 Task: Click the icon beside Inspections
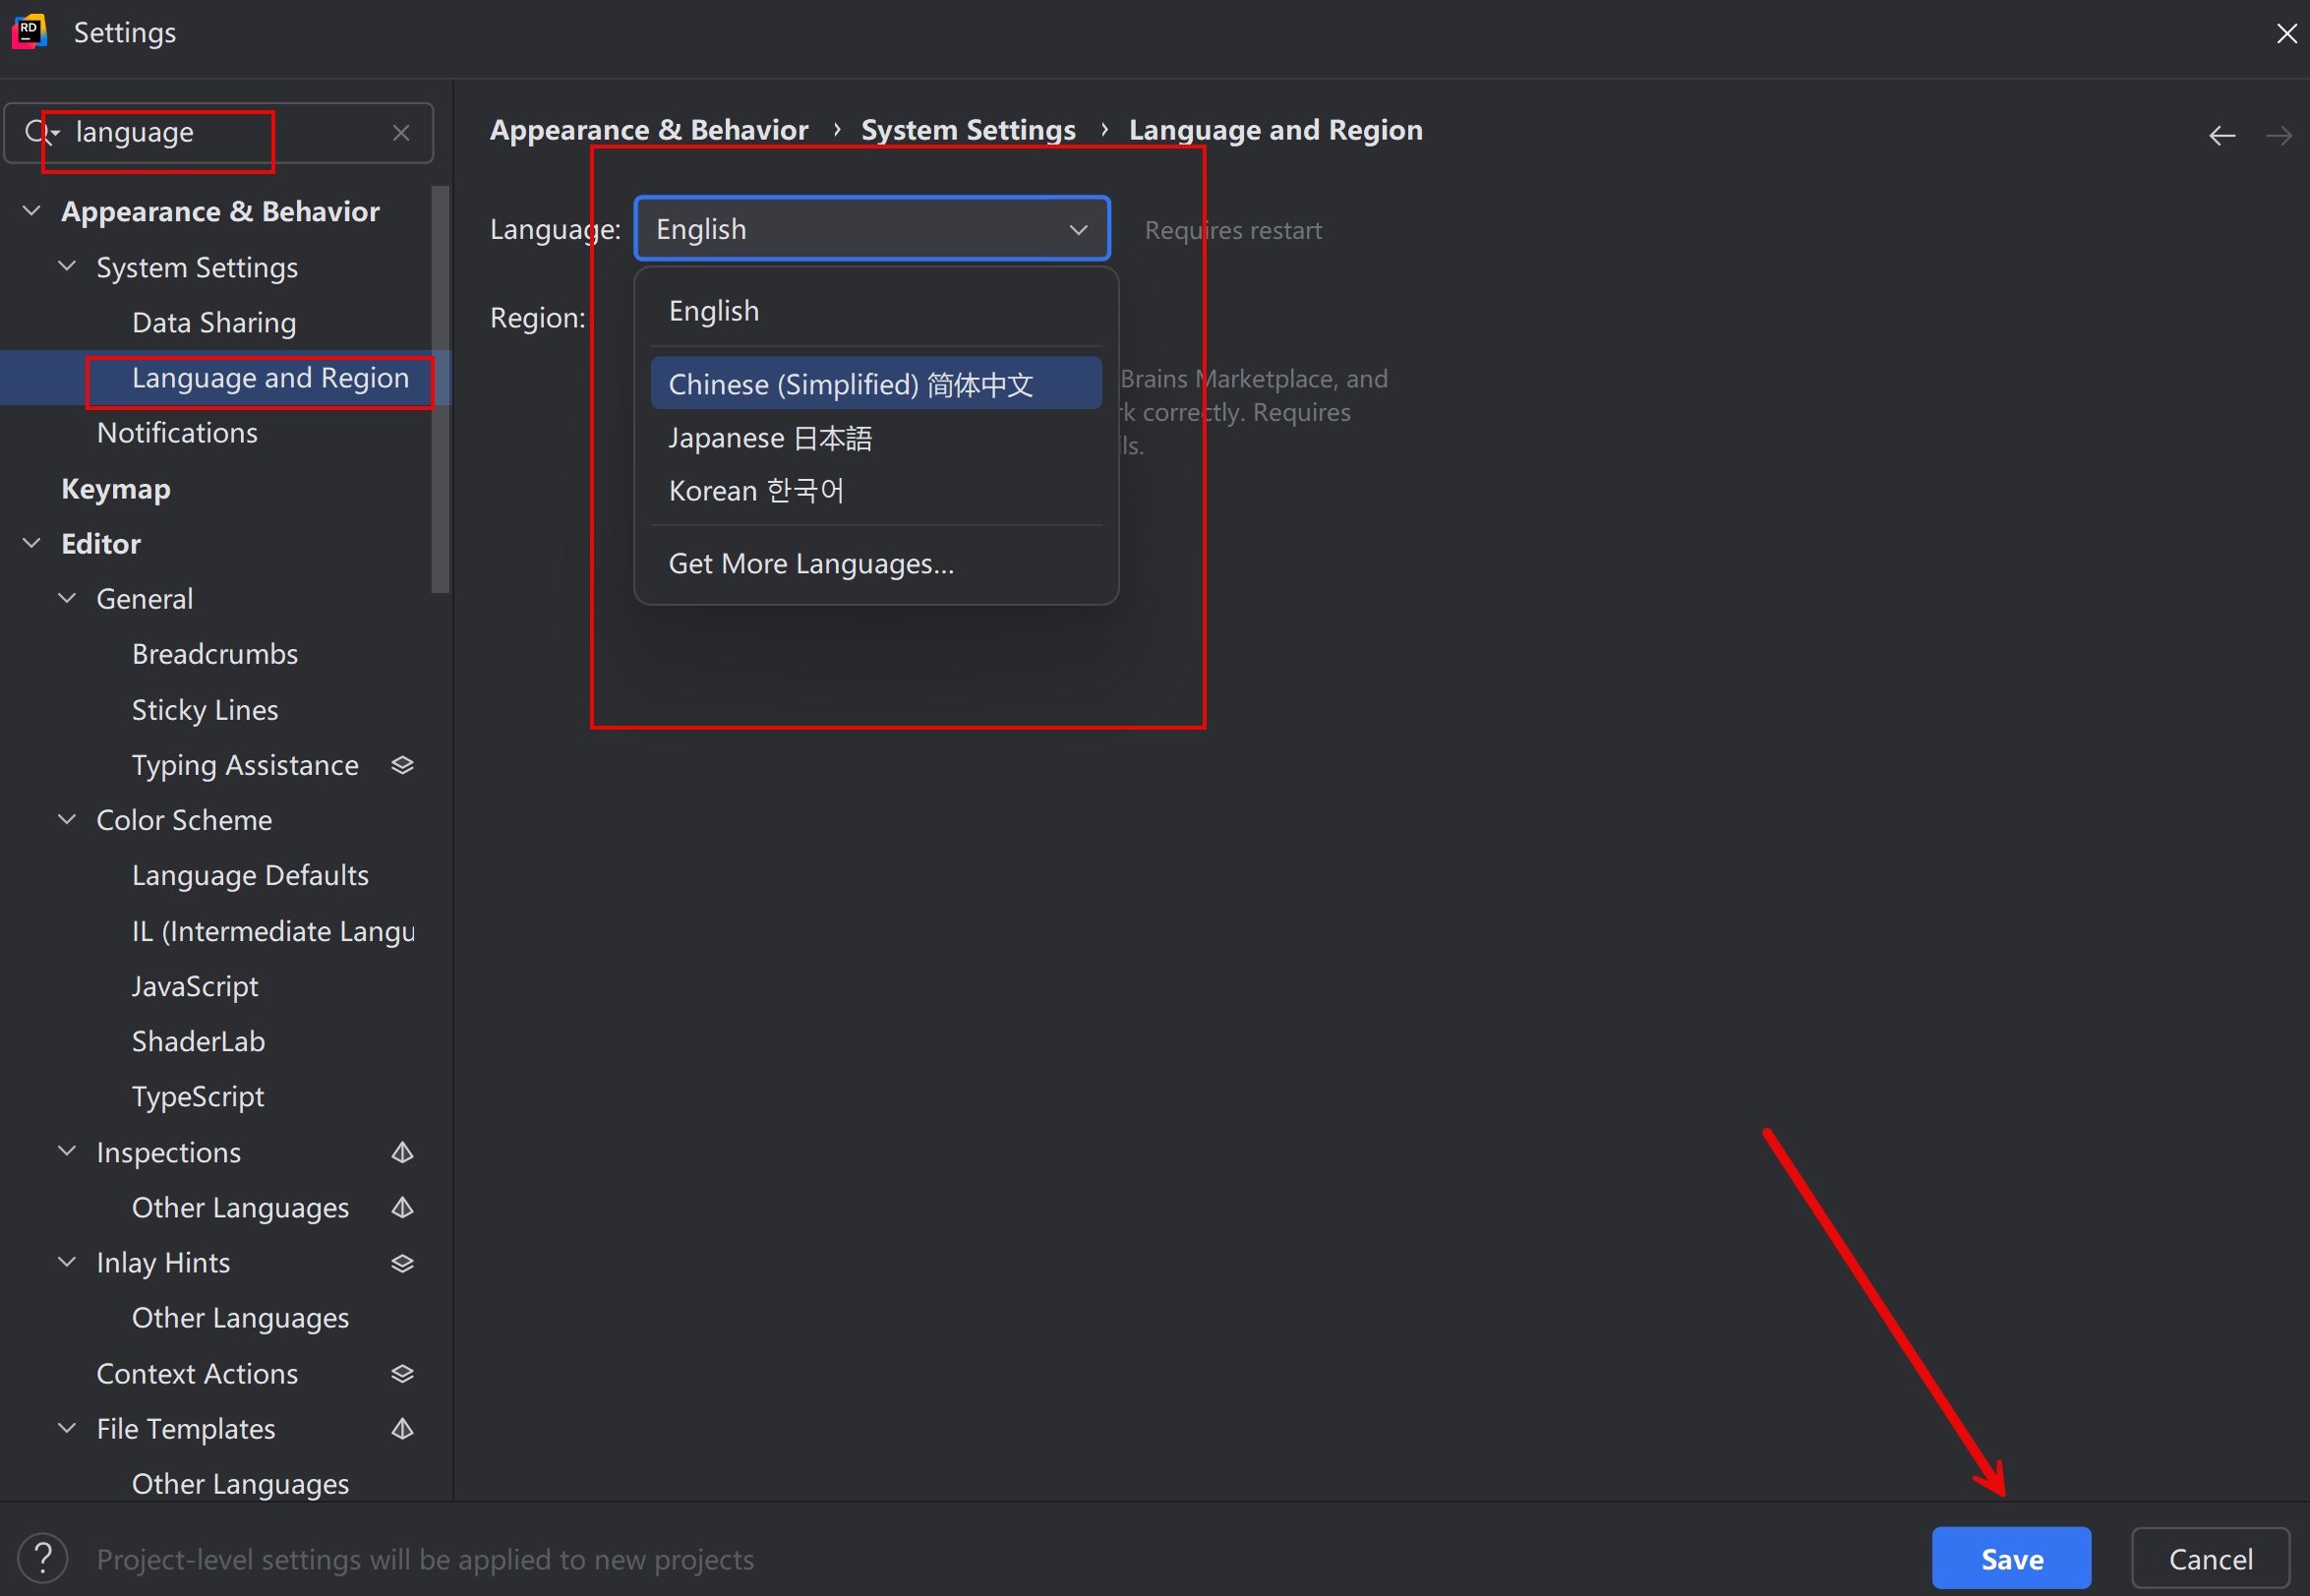pos(402,1152)
